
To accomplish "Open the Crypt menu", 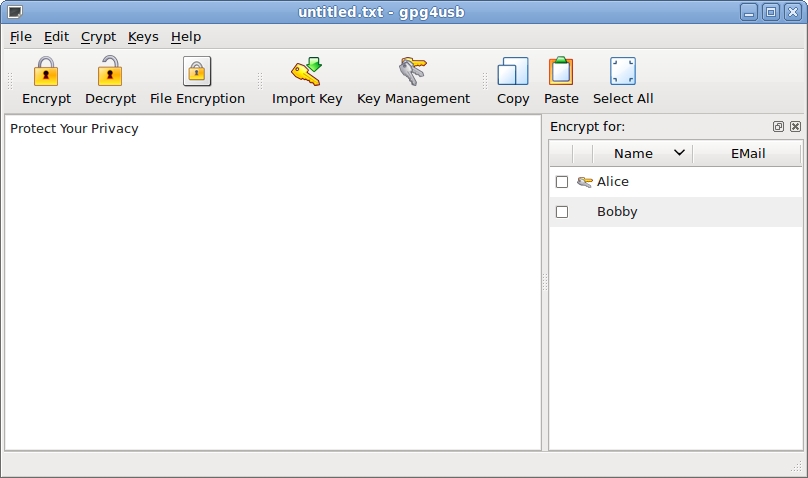I will coord(98,37).
